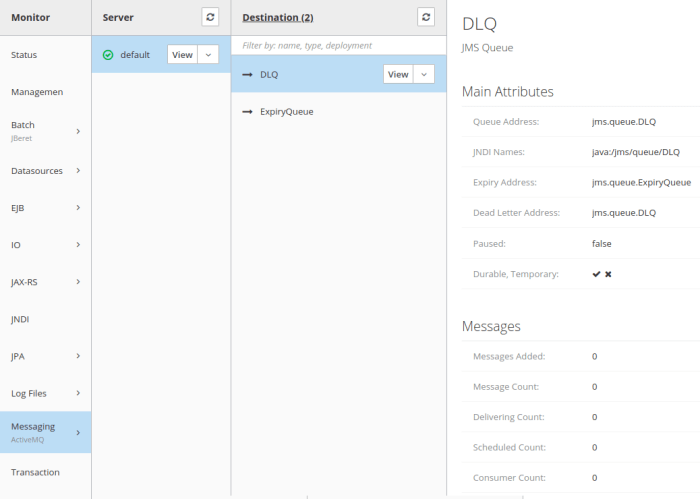Click Expiry Address value jms.queue.ExpiryQueue
The height and width of the screenshot is (499, 700).
coord(642,183)
